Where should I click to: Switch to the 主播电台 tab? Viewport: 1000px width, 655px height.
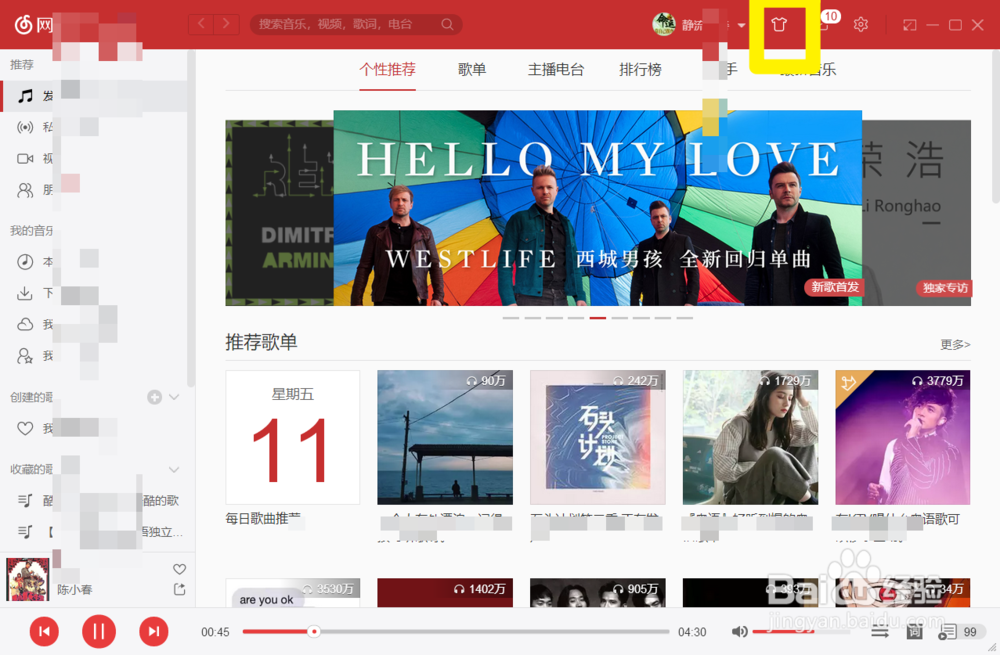tap(556, 70)
